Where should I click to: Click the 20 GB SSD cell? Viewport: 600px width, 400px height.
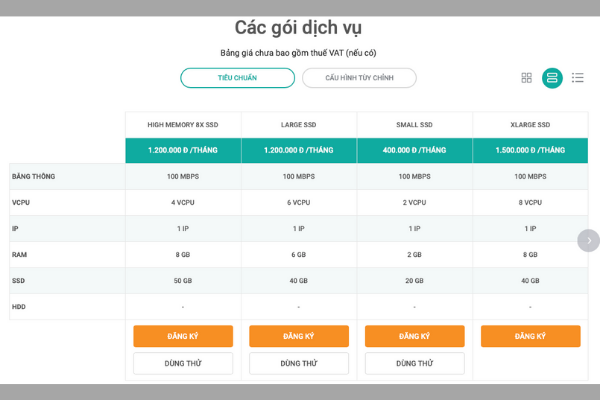coord(414,281)
